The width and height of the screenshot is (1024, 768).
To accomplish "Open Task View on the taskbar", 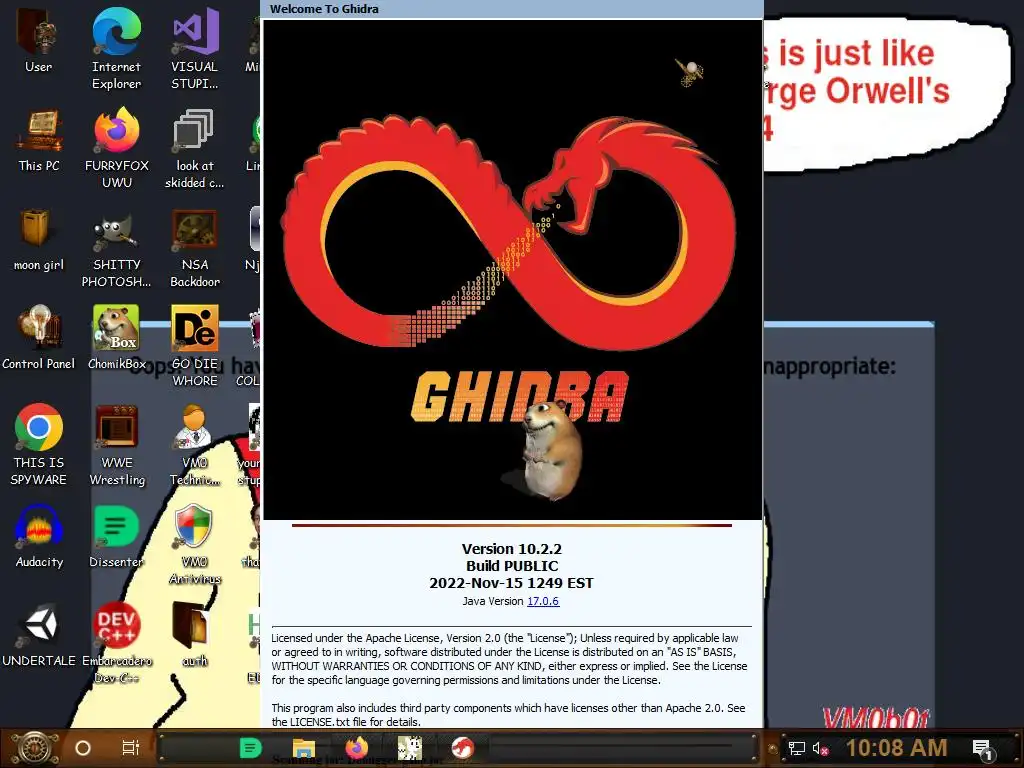I will coord(131,748).
